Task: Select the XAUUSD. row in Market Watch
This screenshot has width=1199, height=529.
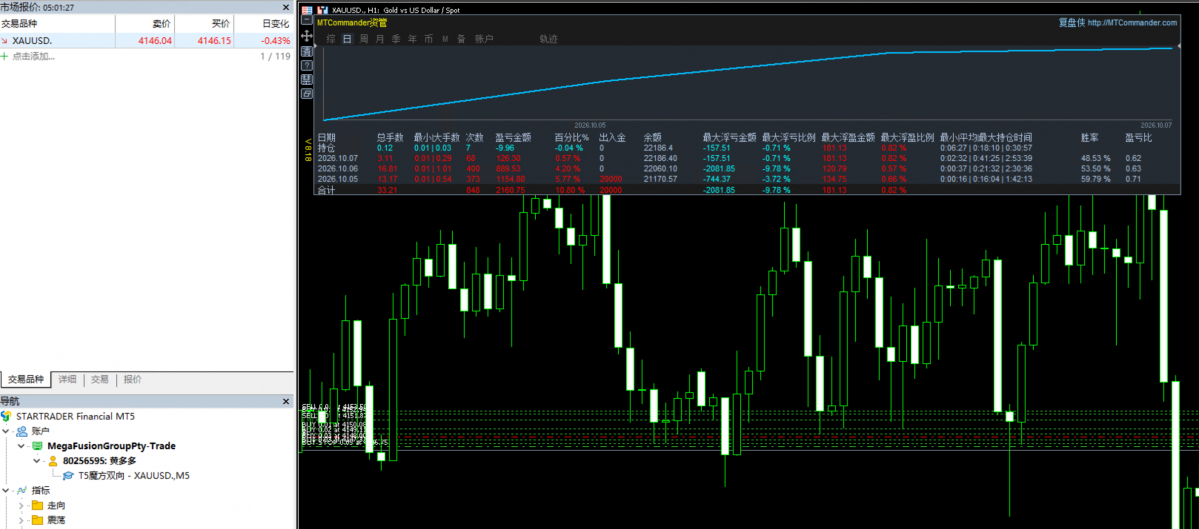Action: point(147,41)
